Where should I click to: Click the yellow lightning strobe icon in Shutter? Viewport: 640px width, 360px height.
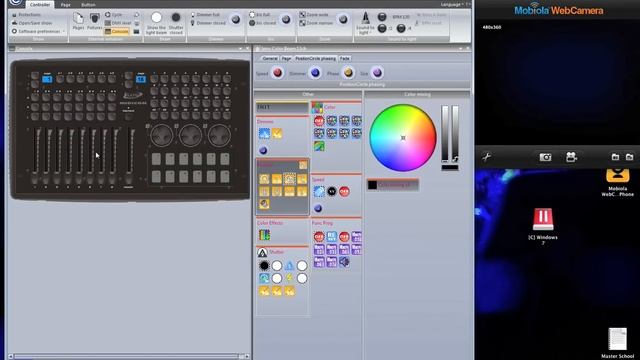289,278
